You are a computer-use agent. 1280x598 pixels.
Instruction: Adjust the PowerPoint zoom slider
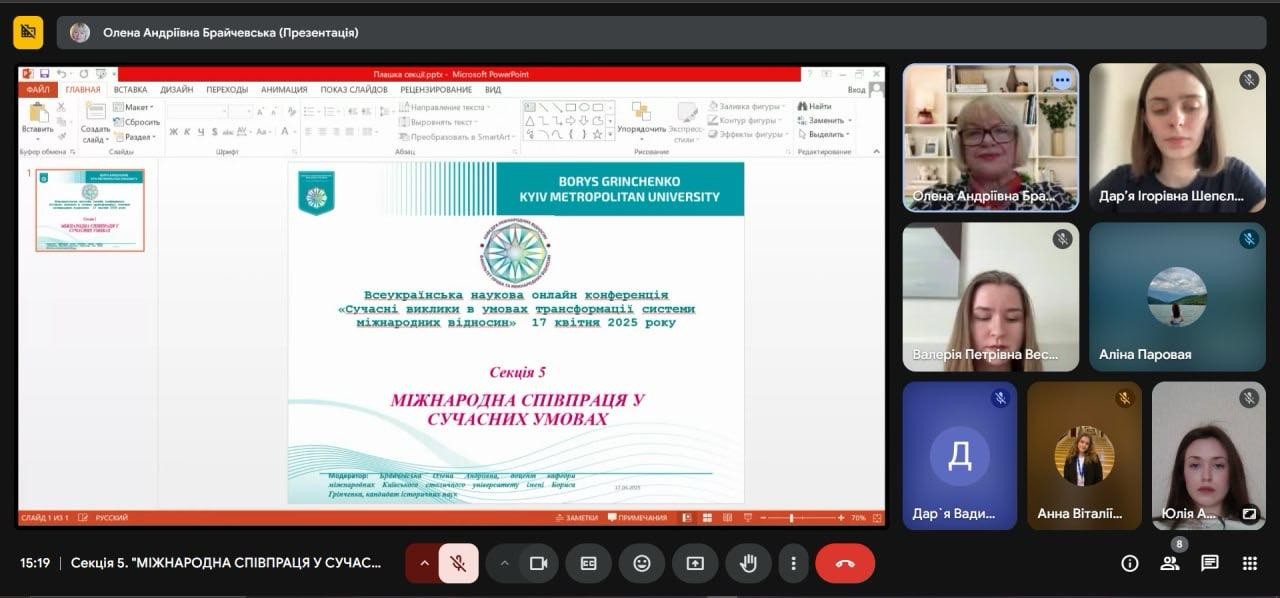[791, 518]
